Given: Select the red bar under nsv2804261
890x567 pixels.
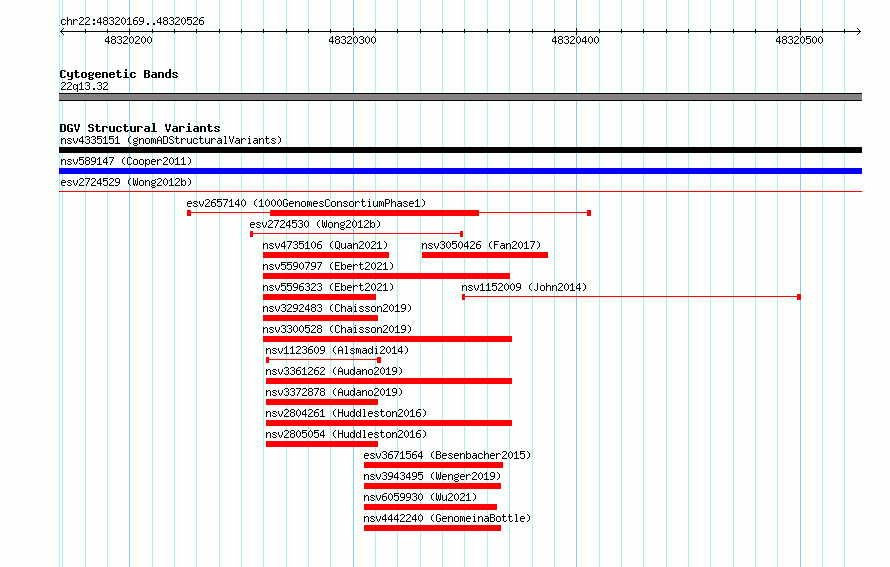Looking at the screenshot, I should [389, 423].
